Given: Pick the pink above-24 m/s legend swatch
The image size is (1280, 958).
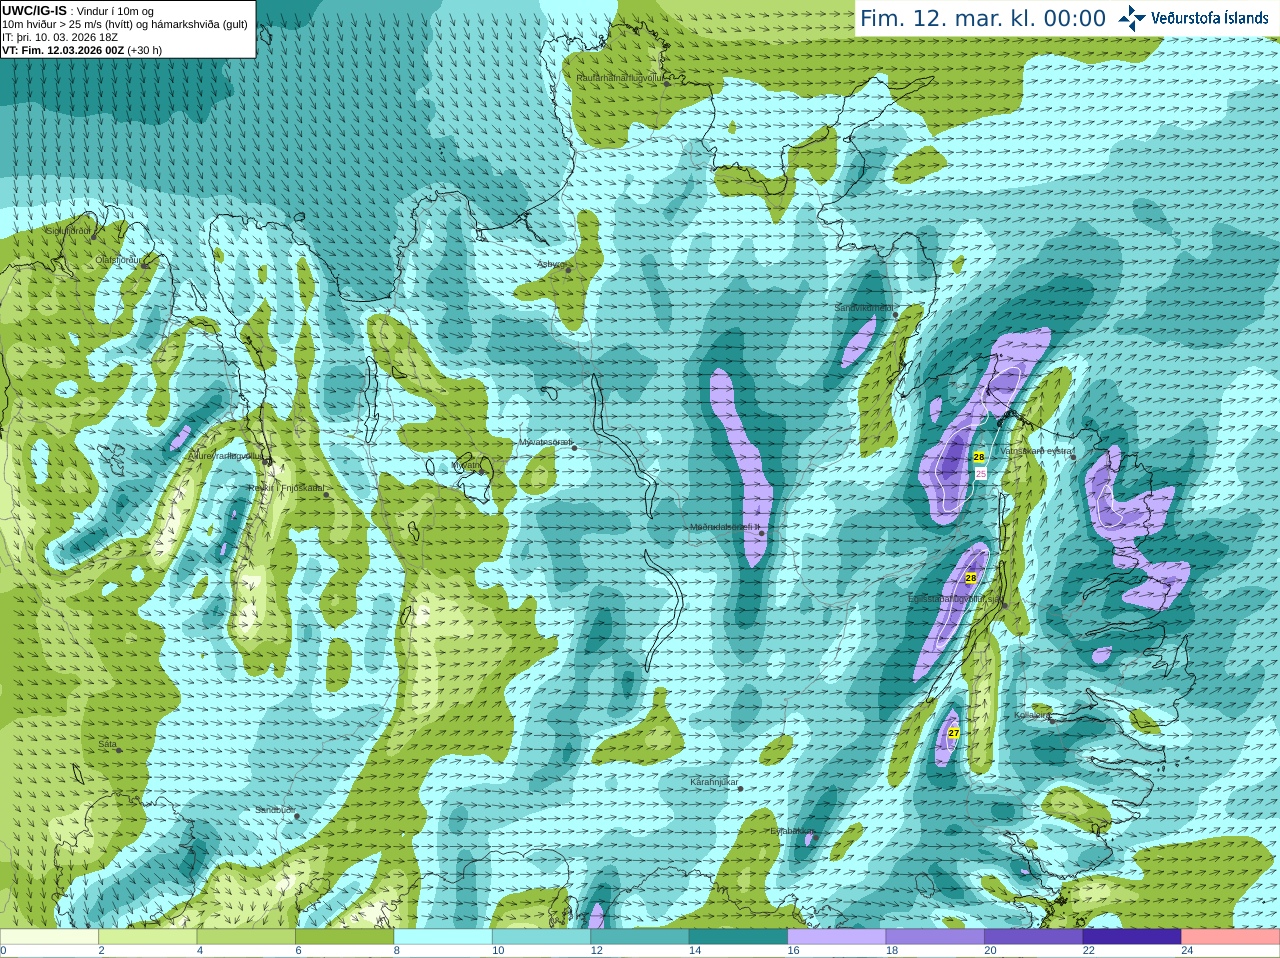Looking at the screenshot, I should (x=1230, y=937).
